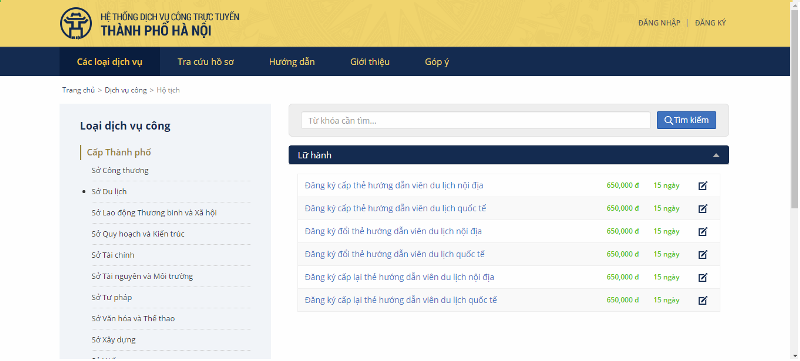Go to Dịch vụ công breadcrumb
This screenshot has width=800, height=361.
[x=126, y=90]
